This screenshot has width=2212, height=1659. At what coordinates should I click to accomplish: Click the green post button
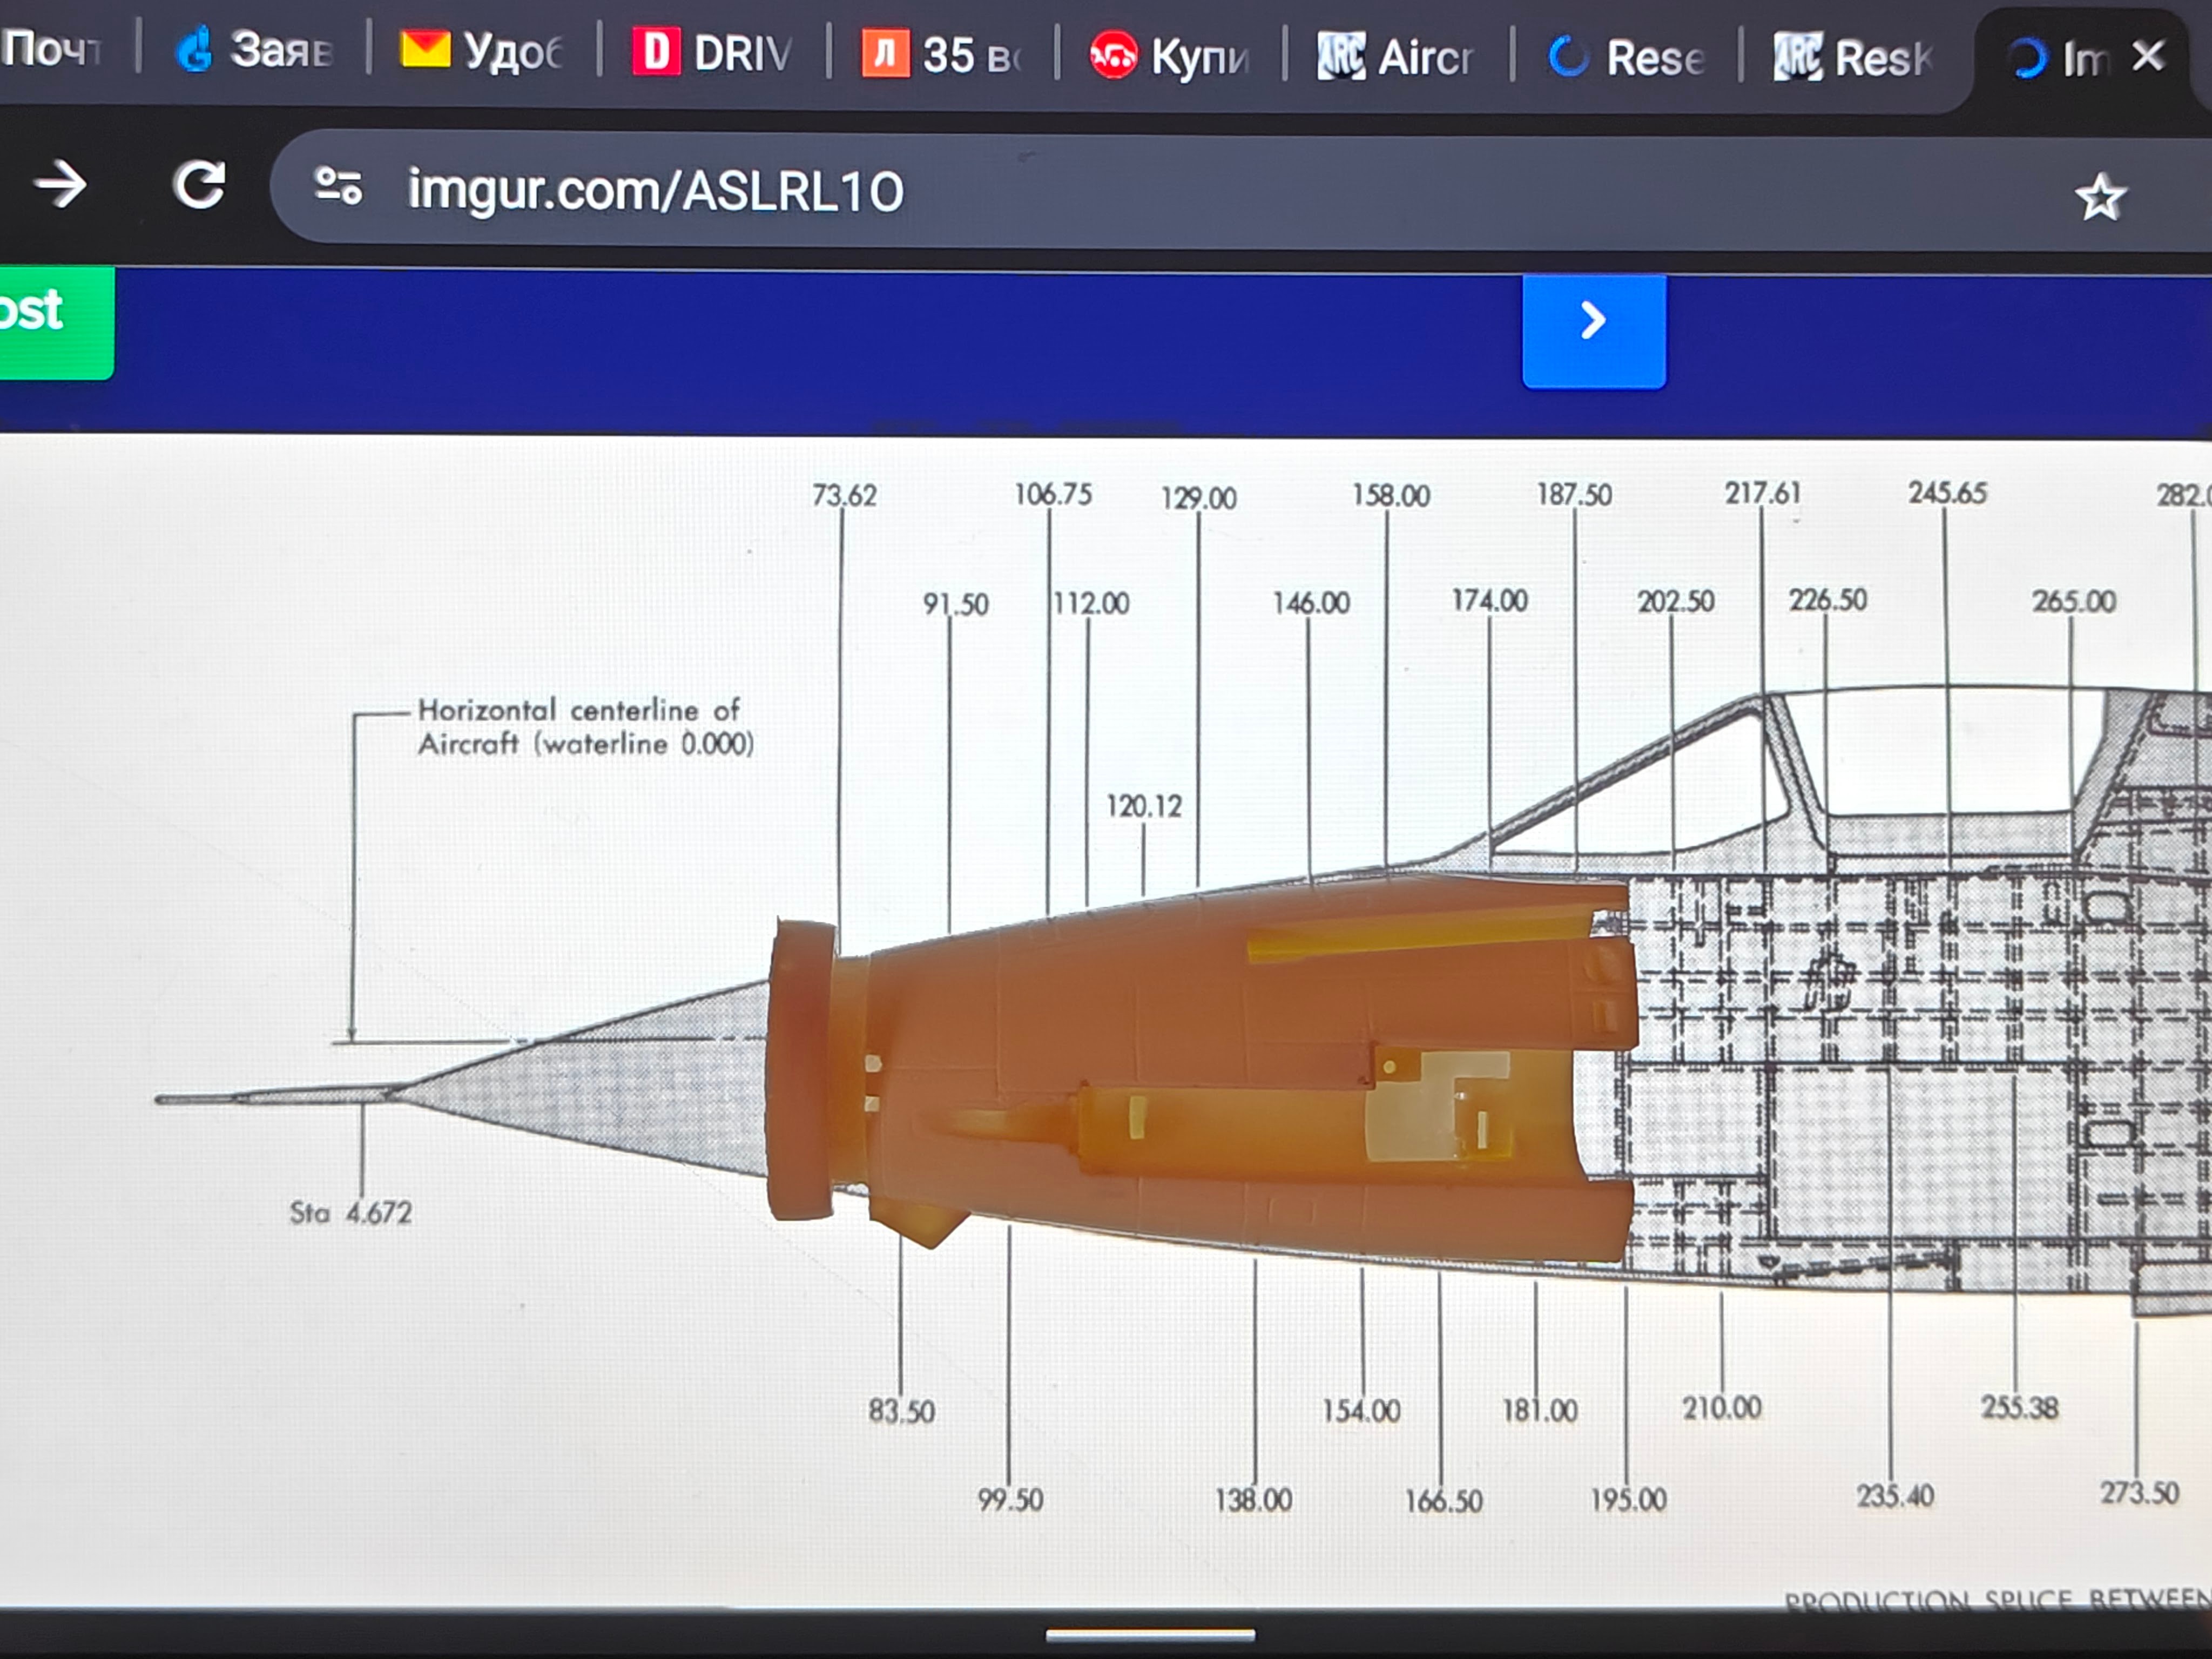(x=56, y=323)
